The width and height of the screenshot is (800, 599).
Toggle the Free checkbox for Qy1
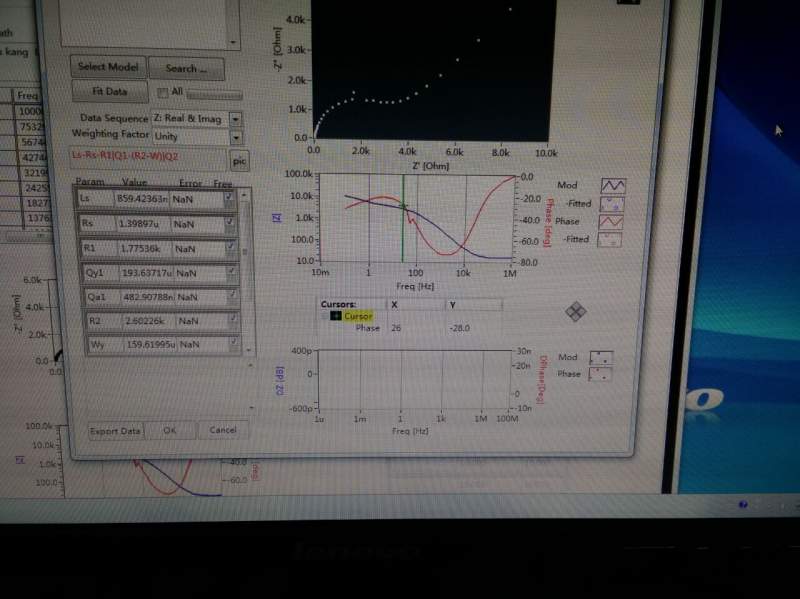tap(232, 271)
